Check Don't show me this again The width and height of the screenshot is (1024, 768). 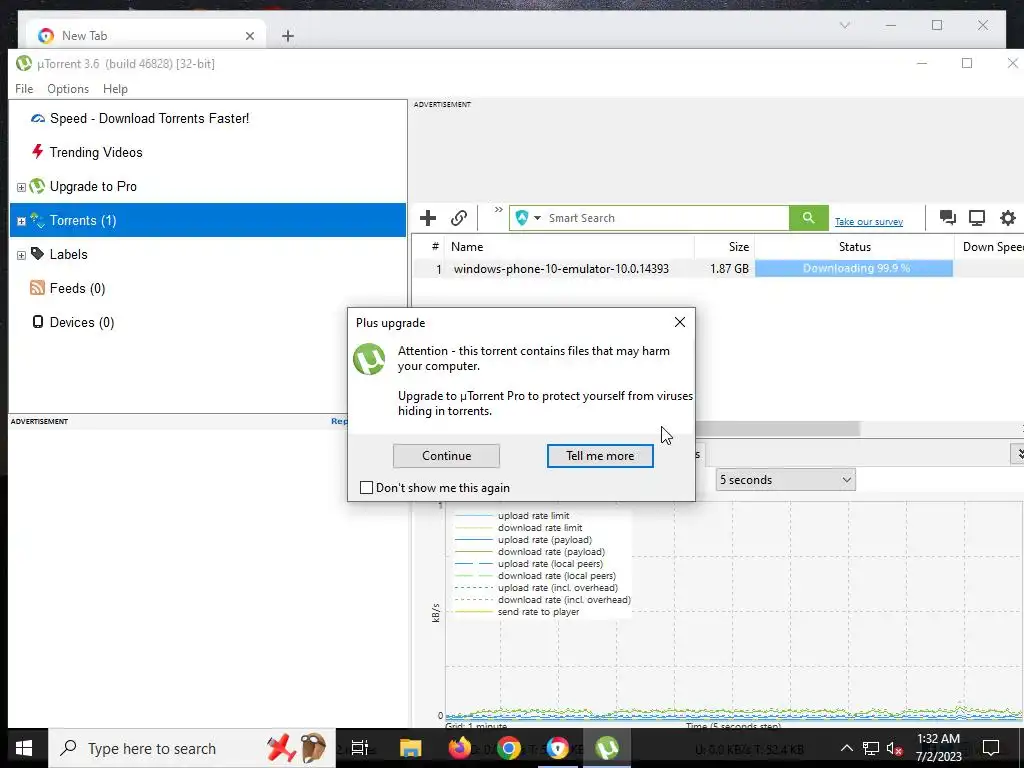click(366, 488)
